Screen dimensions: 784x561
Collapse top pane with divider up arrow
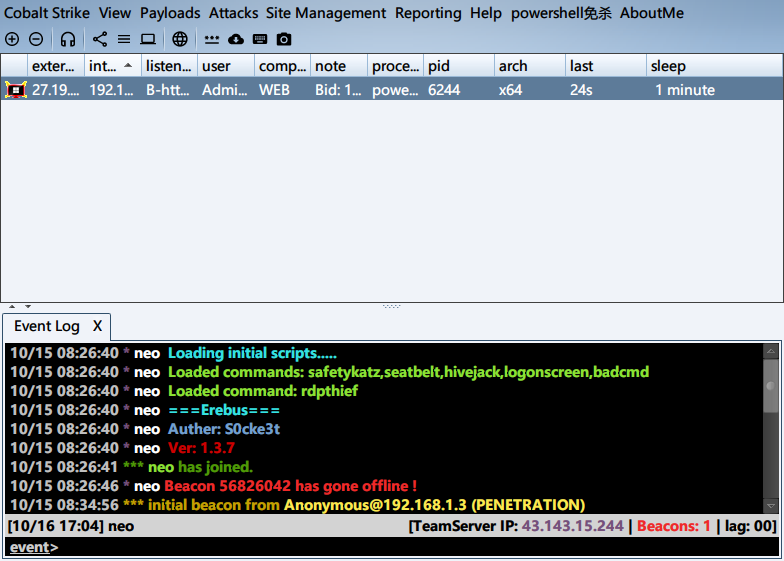pos(12,306)
